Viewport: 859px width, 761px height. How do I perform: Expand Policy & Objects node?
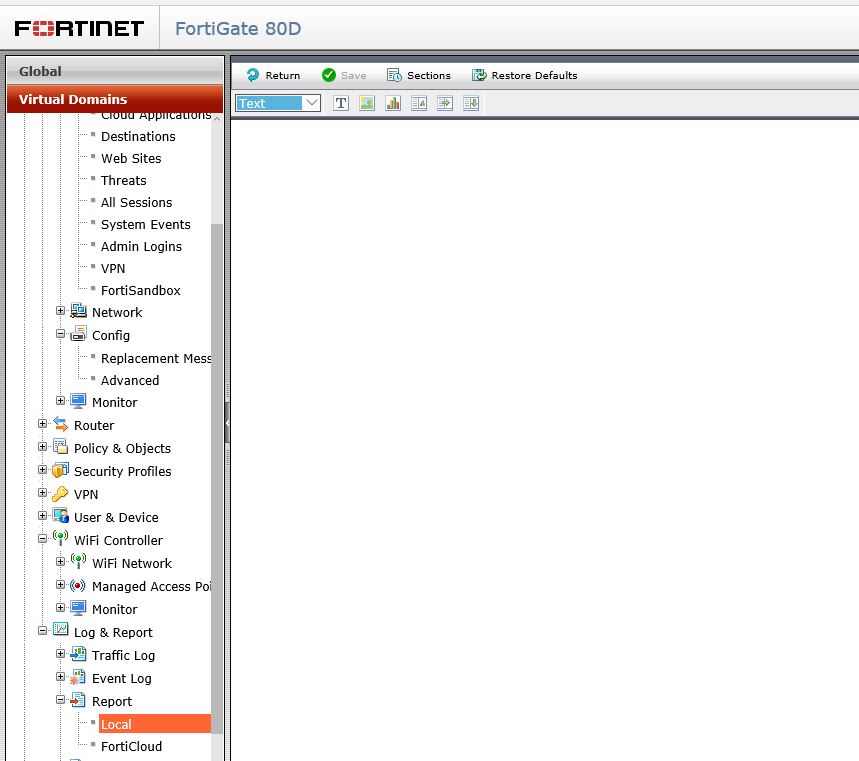coord(42,447)
